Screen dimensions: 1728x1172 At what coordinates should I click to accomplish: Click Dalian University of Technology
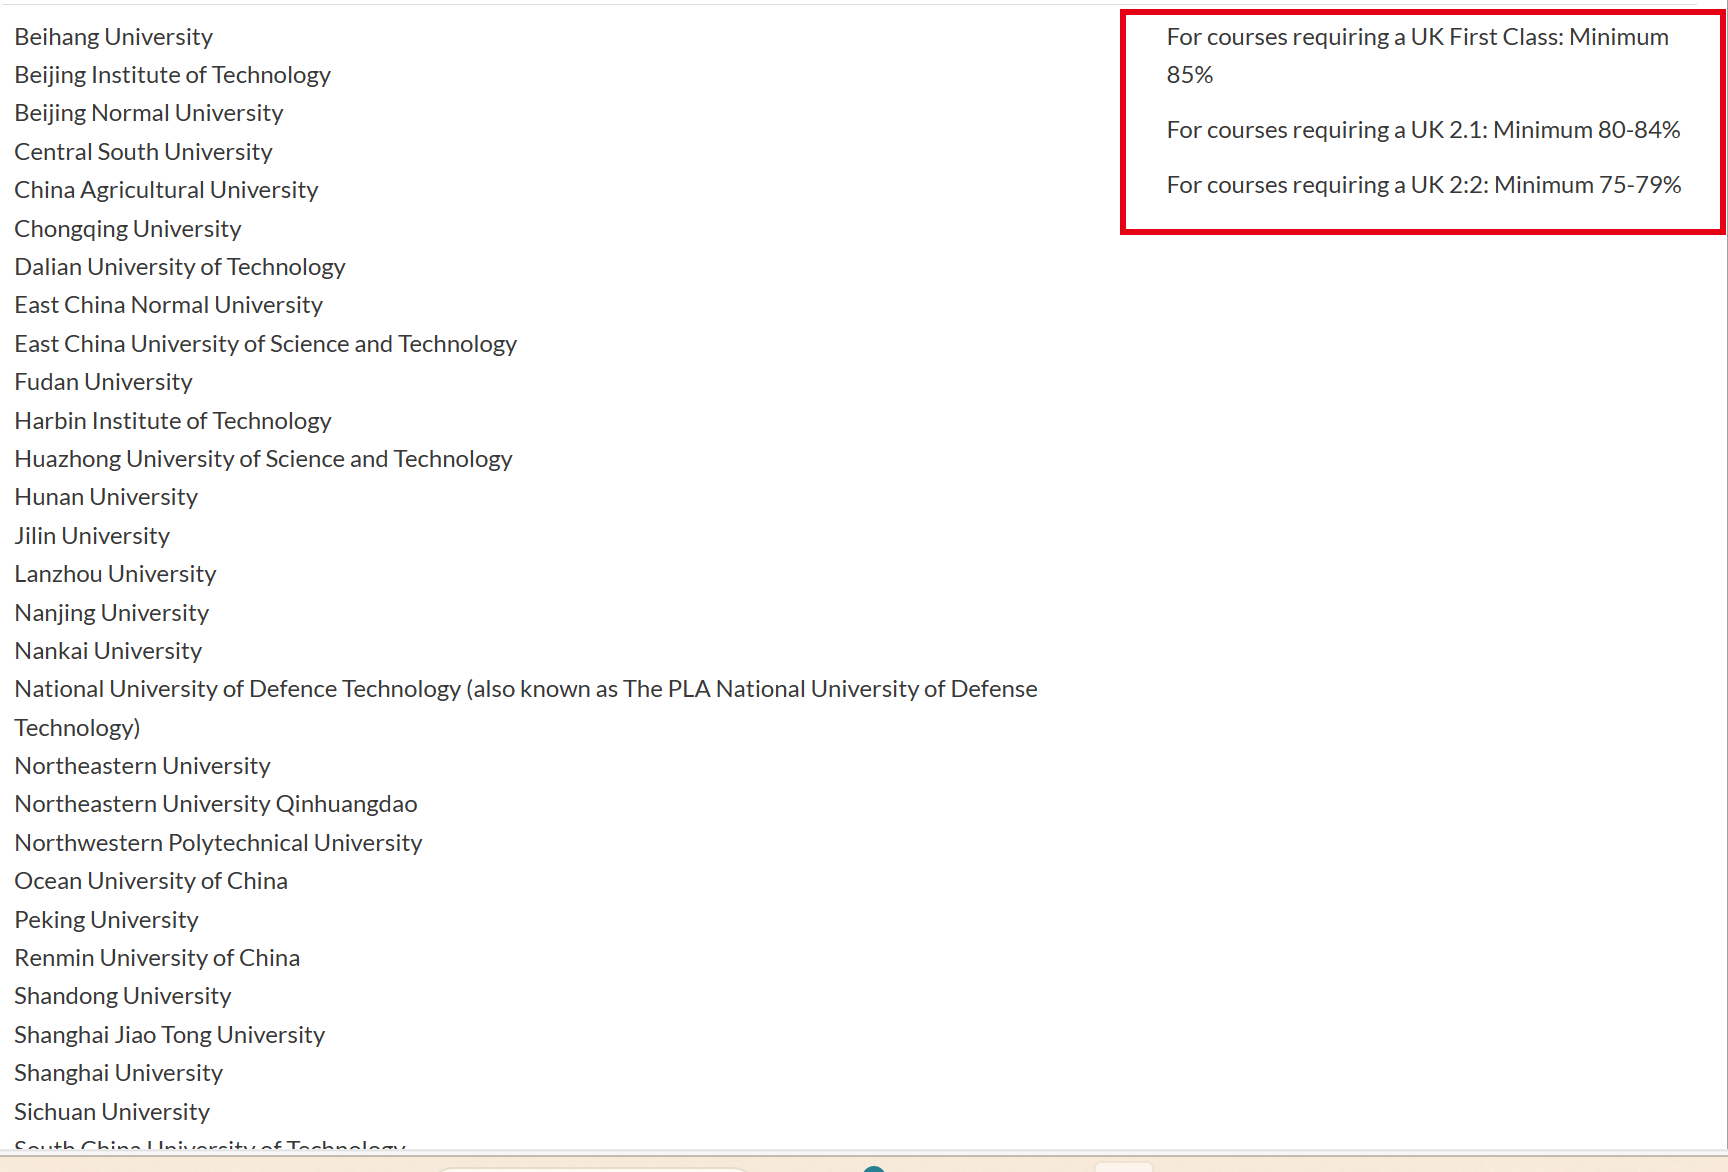tap(179, 267)
